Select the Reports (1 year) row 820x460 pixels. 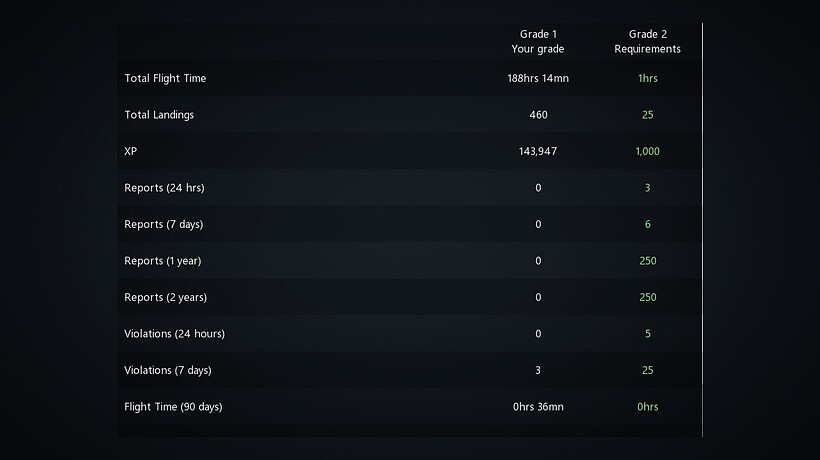tap(162, 261)
